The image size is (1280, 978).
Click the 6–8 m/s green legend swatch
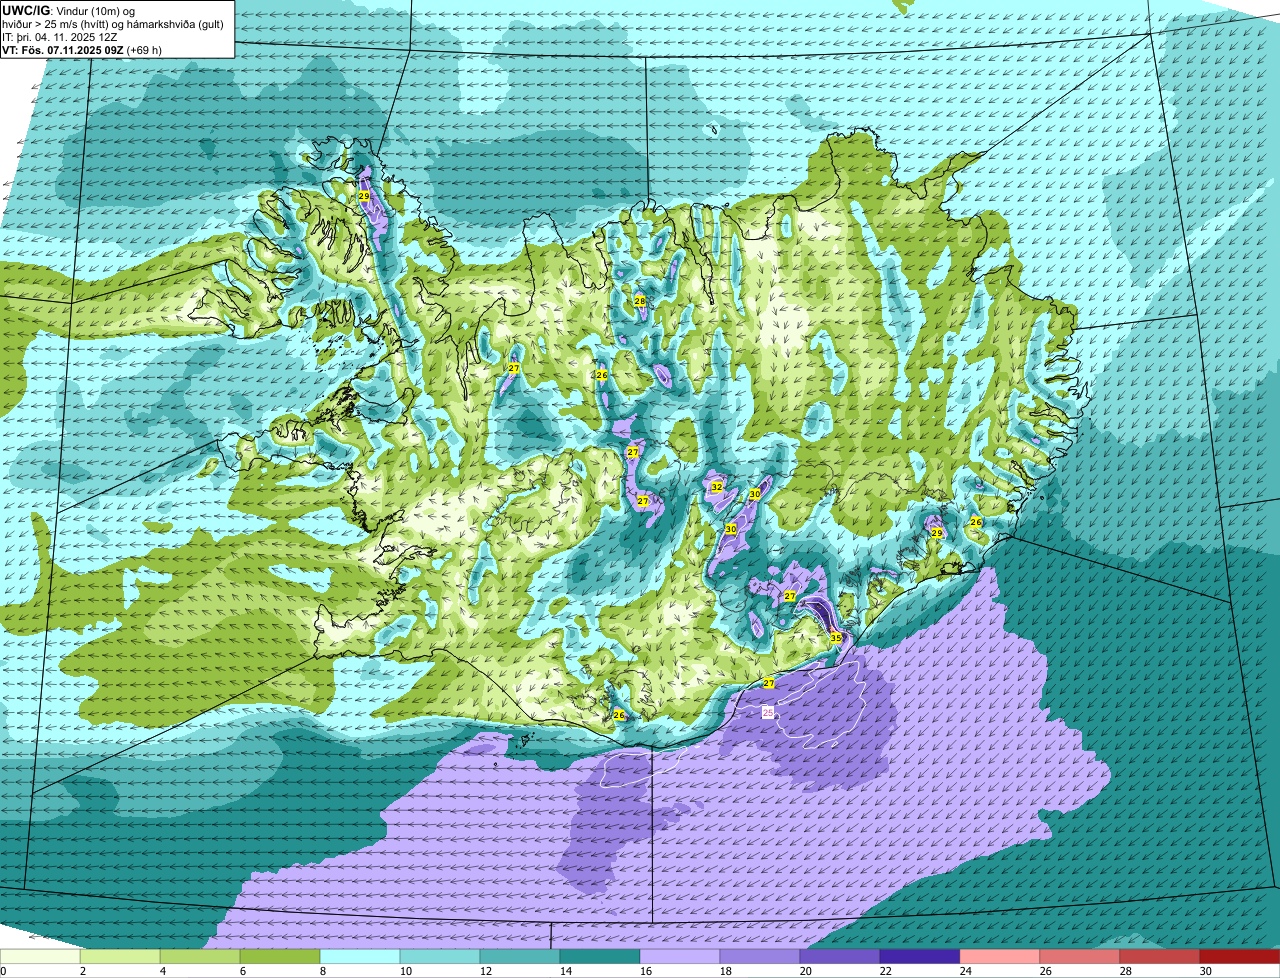pos(280,956)
